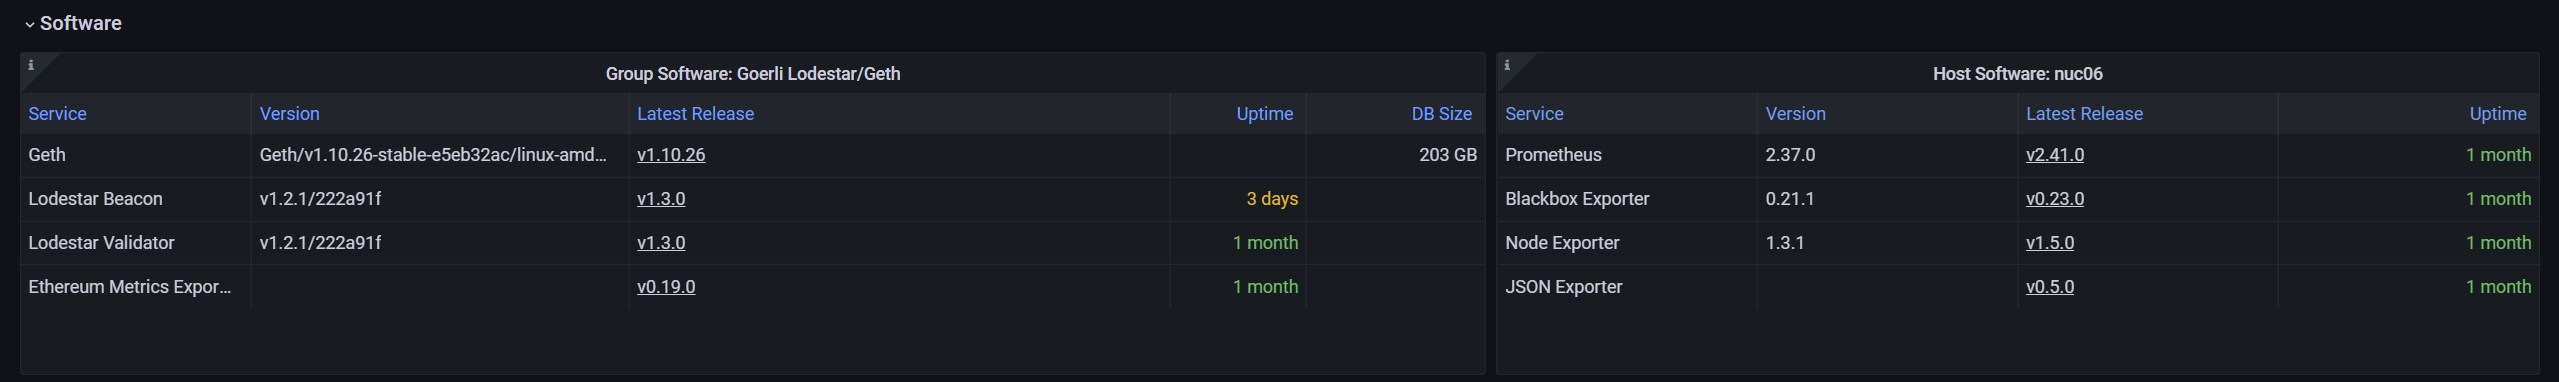
Task: Sort Host Software table by Latest Release
Action: coord(2084,114)
